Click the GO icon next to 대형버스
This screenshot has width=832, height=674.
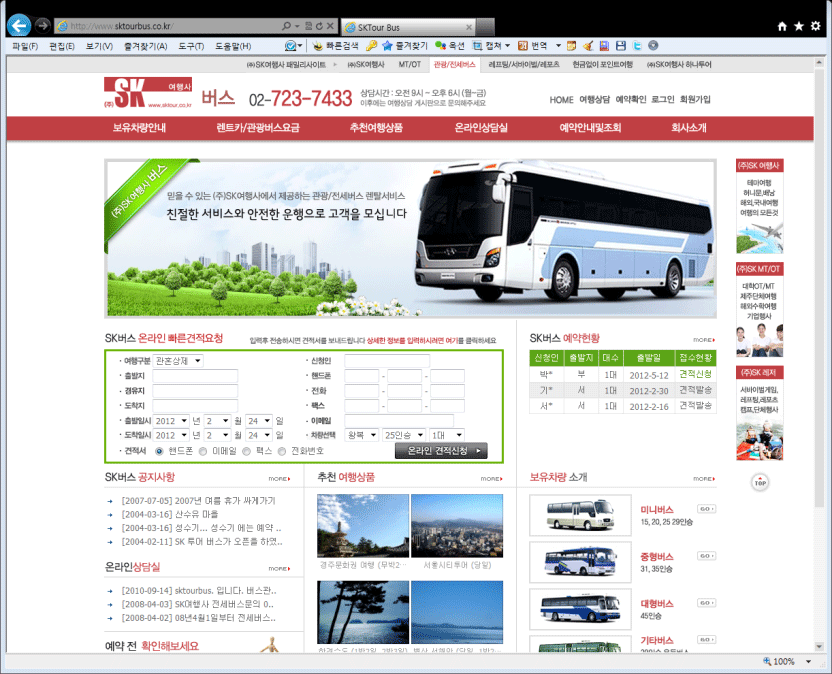click(x=706, y=603)
